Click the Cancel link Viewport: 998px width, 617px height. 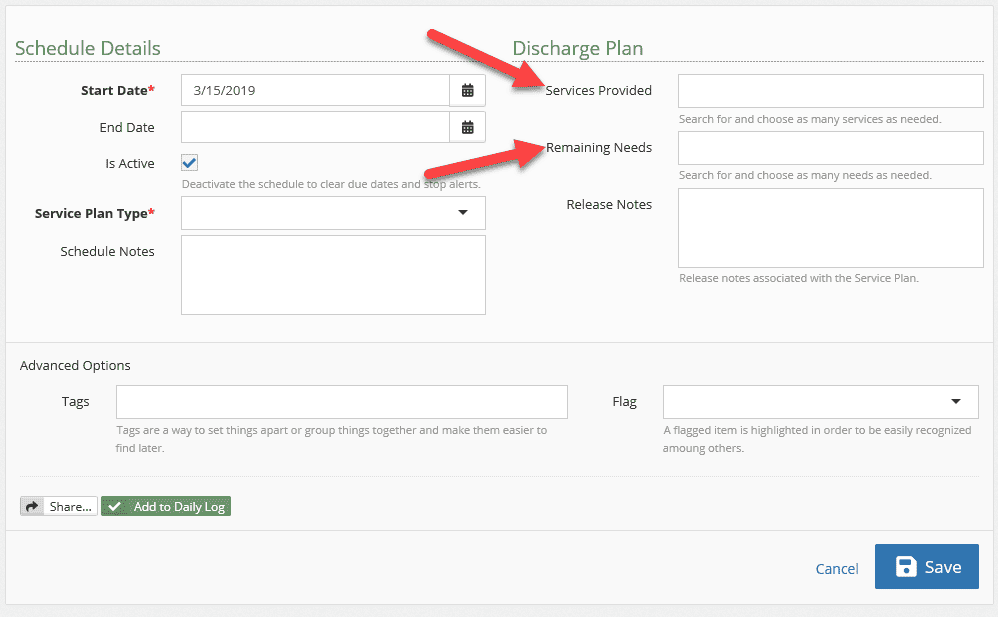[836, 569]
